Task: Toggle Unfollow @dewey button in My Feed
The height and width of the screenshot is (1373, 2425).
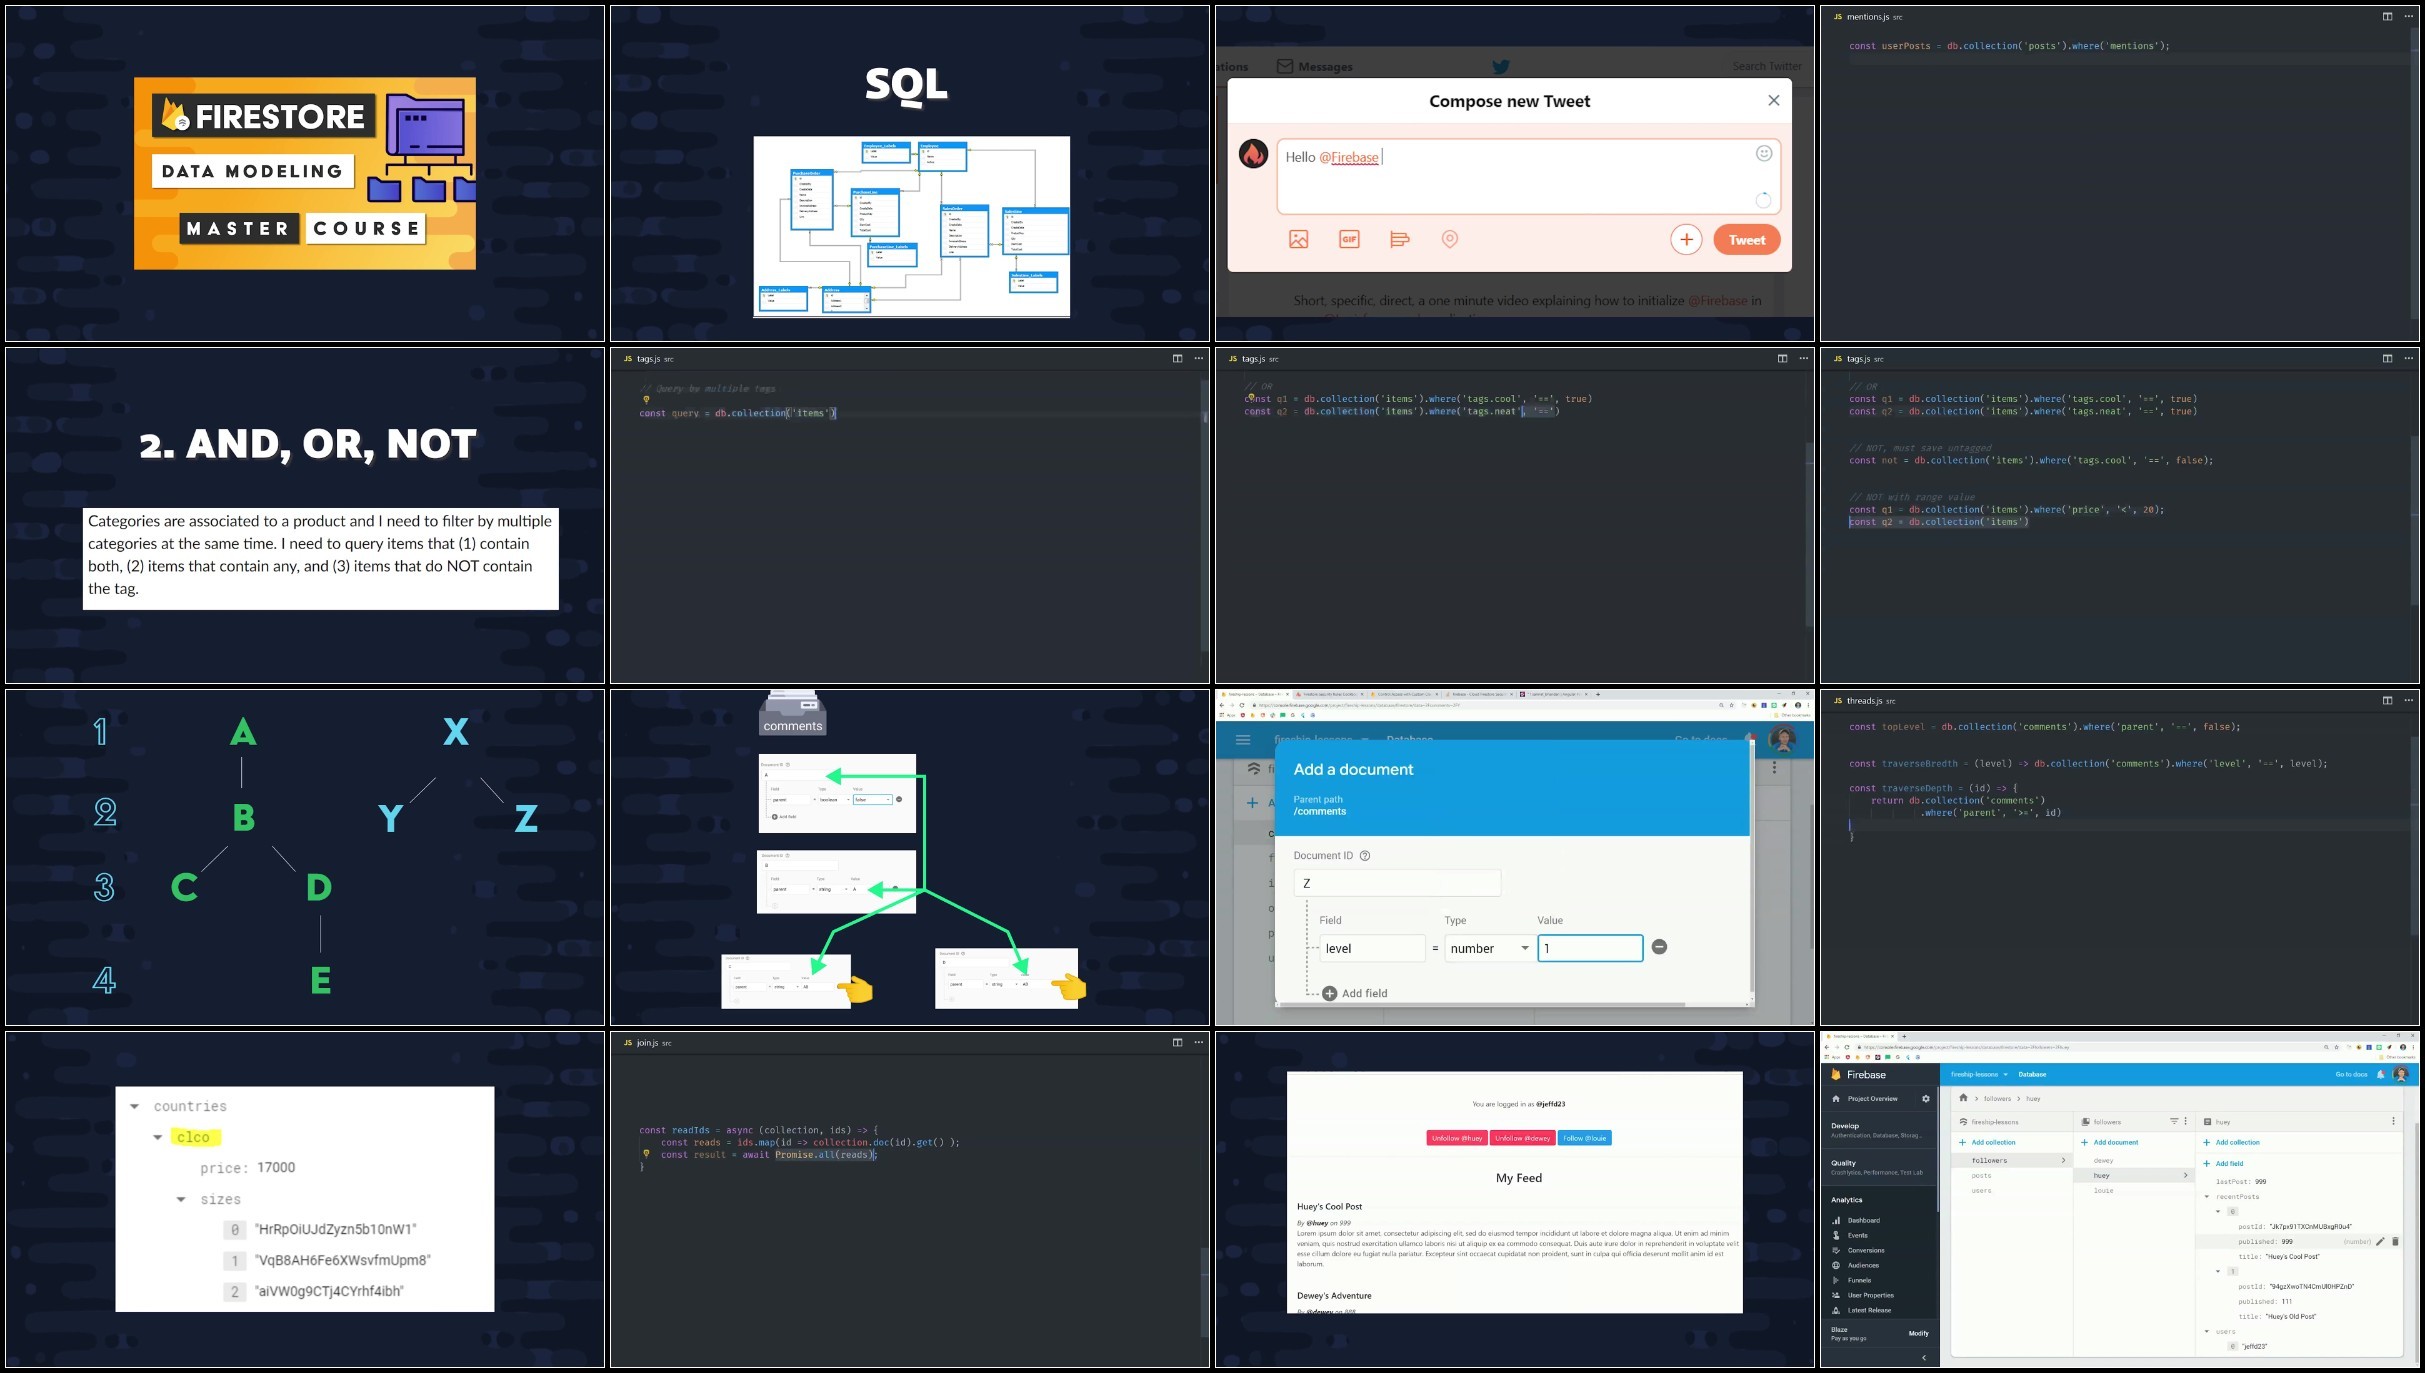Action: coord(1523,1138)
